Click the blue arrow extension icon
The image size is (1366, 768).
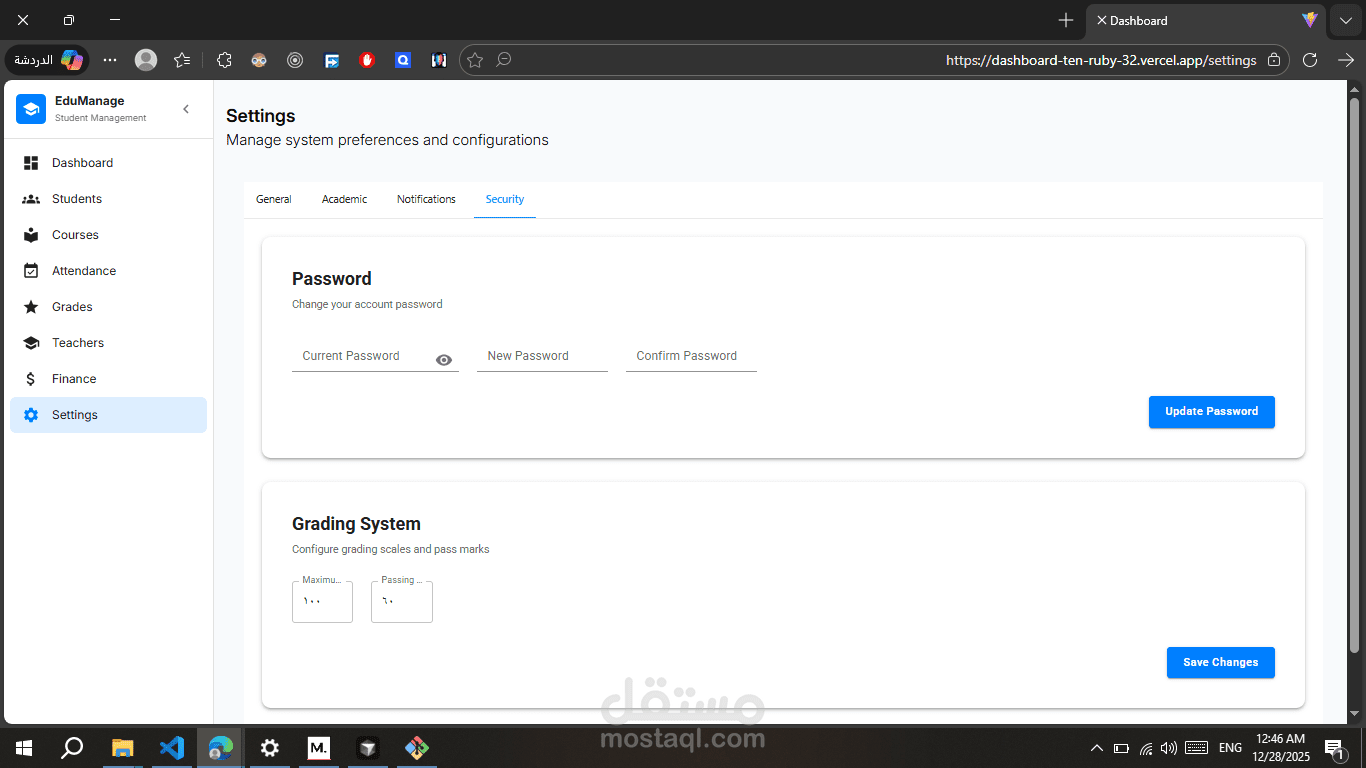(x=332, y=60)
